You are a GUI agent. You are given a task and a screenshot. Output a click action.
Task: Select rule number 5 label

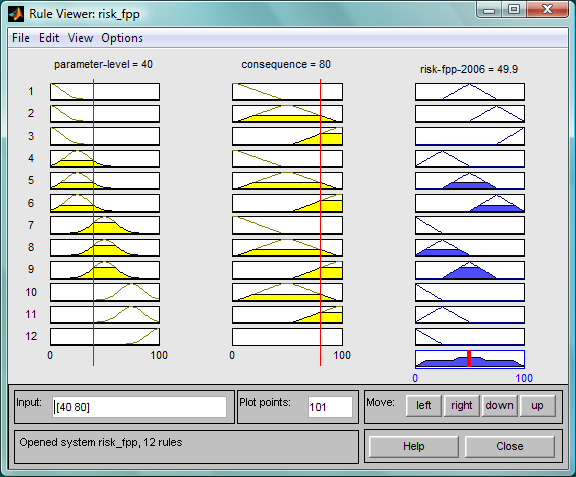pyautogui.click(x=31, y=180)
